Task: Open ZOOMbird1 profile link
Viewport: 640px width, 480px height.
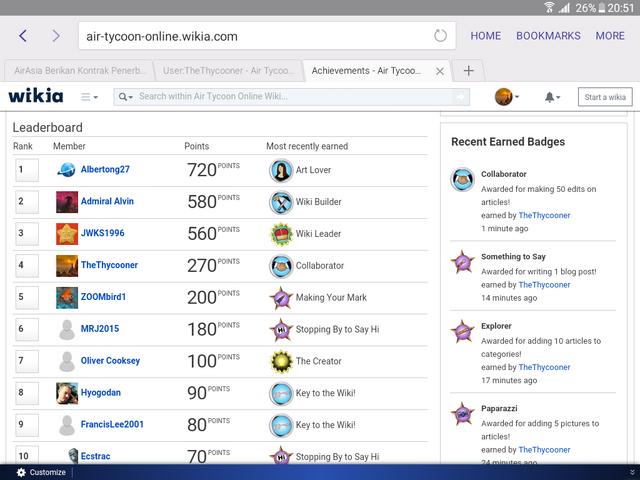Action: pos(103,297)
